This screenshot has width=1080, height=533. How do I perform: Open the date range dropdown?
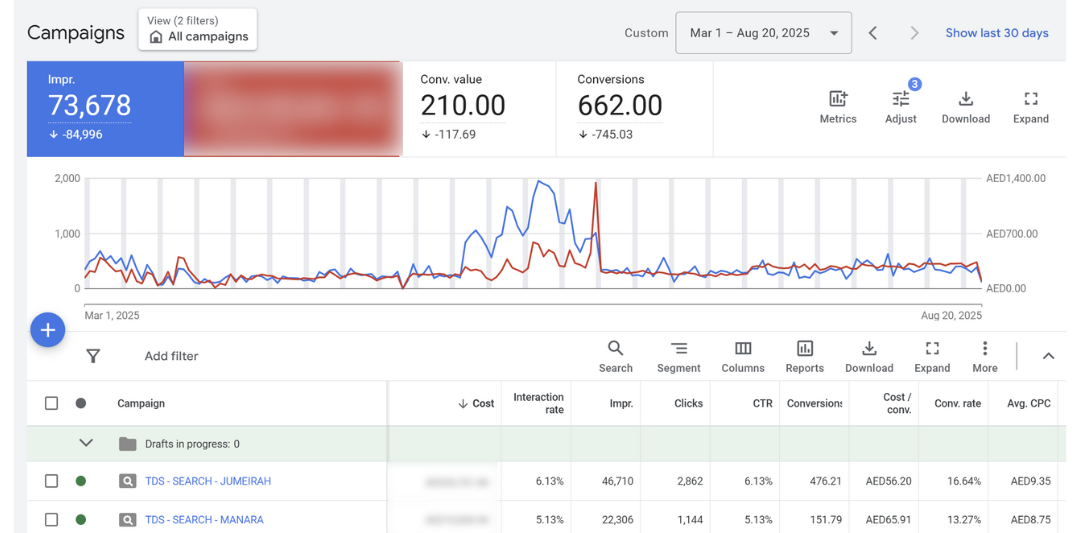[764, 33]
